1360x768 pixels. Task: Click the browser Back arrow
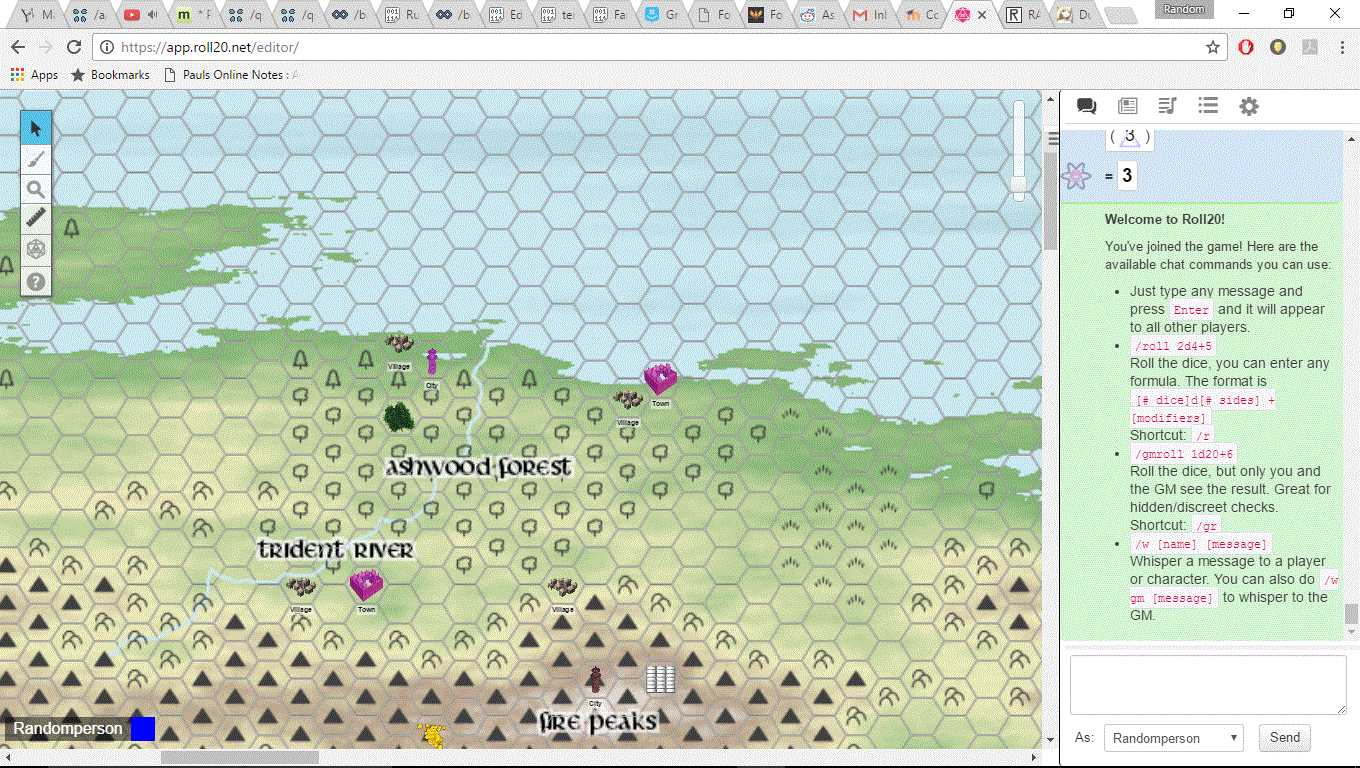pyautogui.click(x=17, y=47)
